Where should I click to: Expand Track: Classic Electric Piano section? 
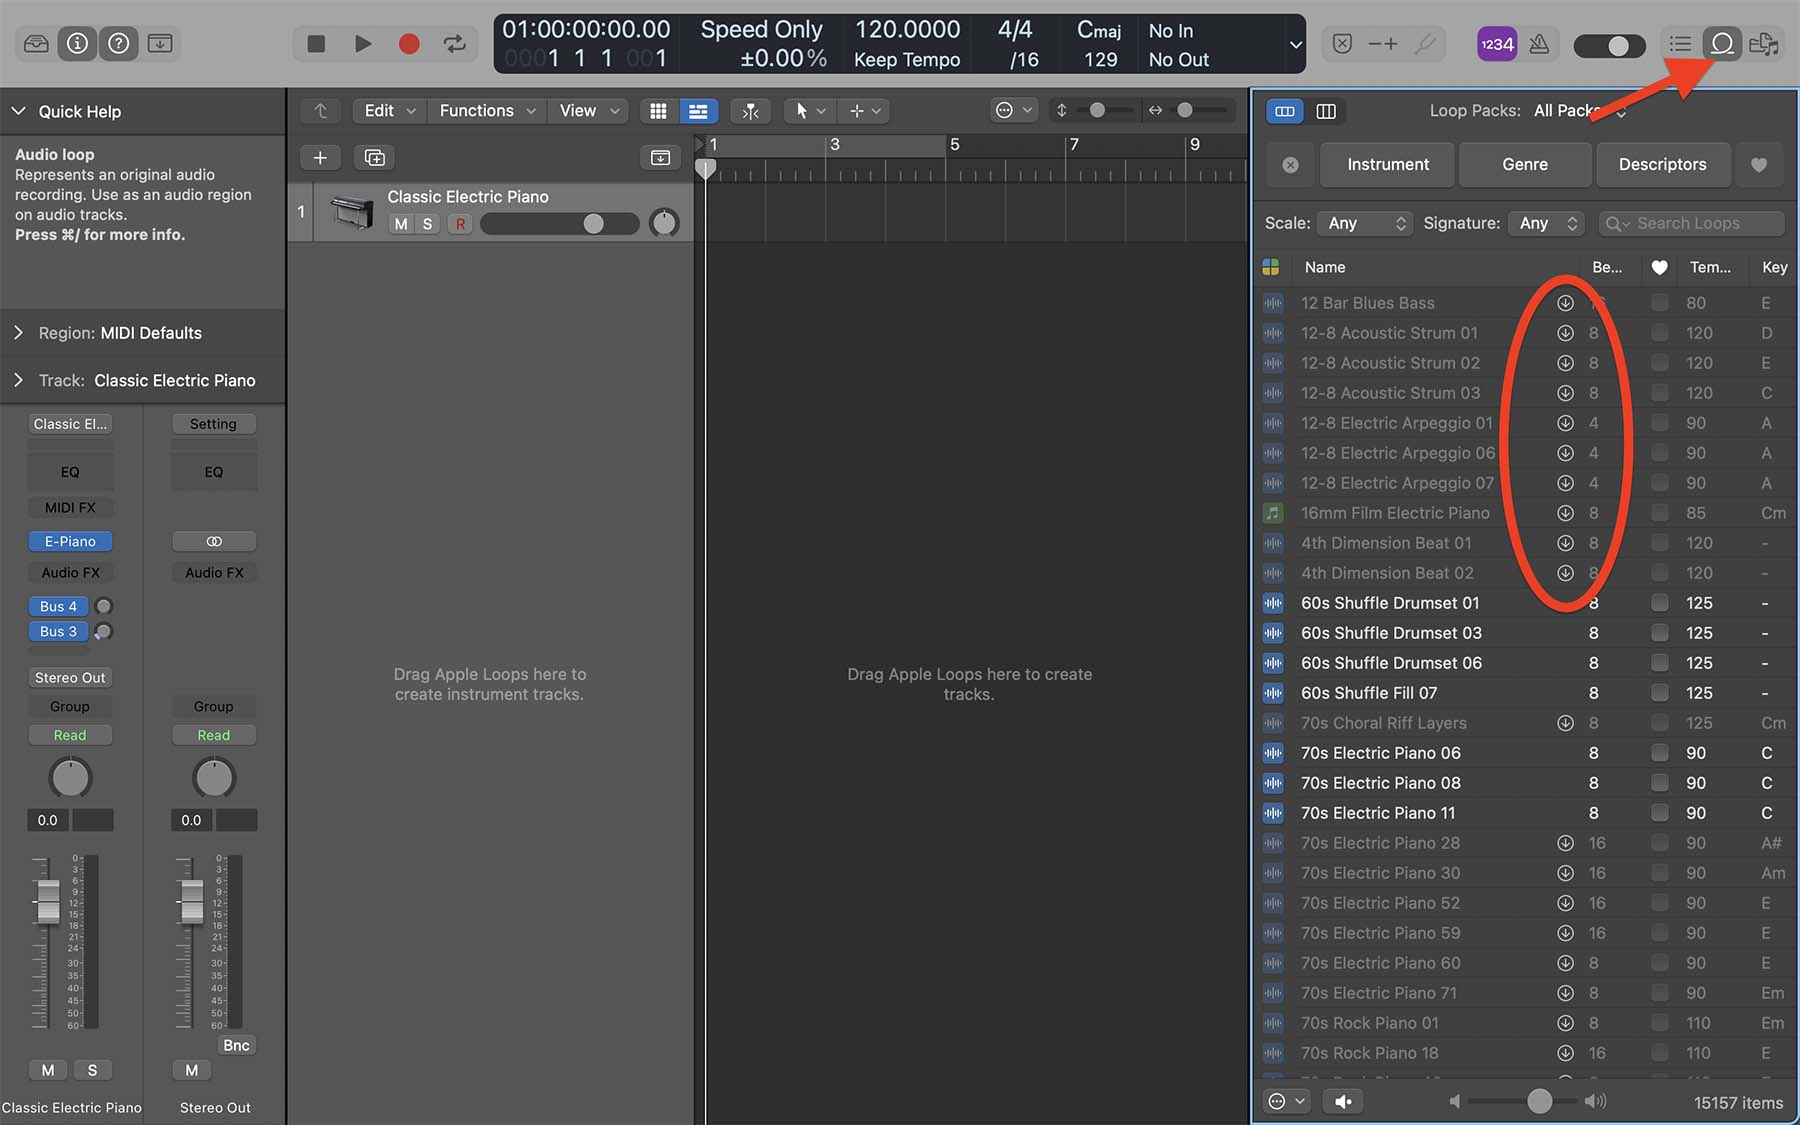tap(18, 380)
